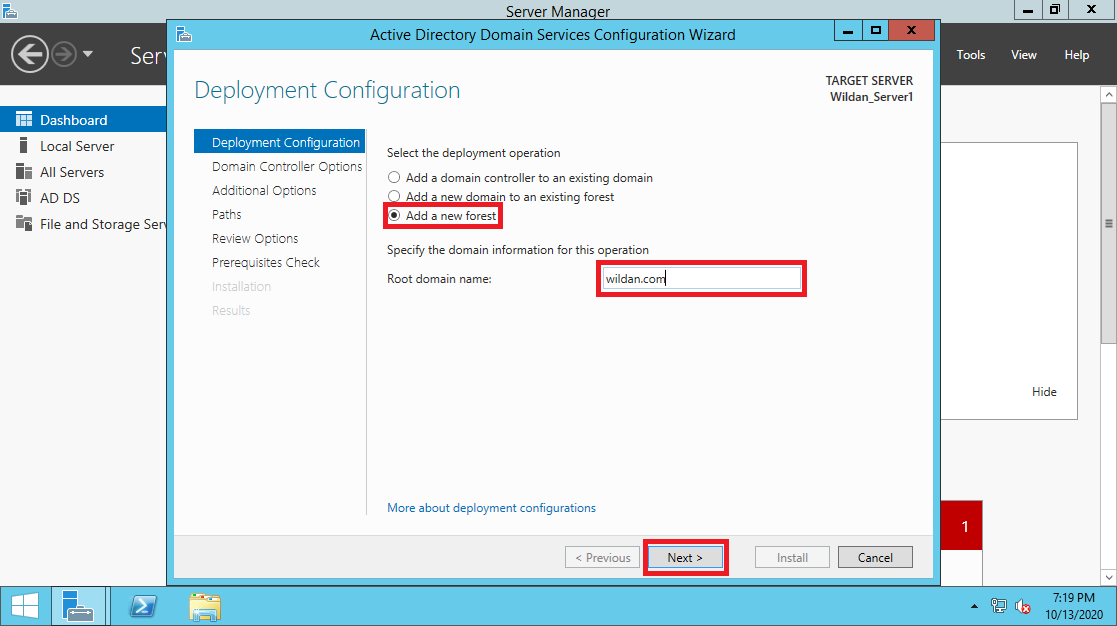The width and height of the screenshot is (1117, 626).
Task: Open Server Manager from the taskbar
Action: tap(78, 607)
